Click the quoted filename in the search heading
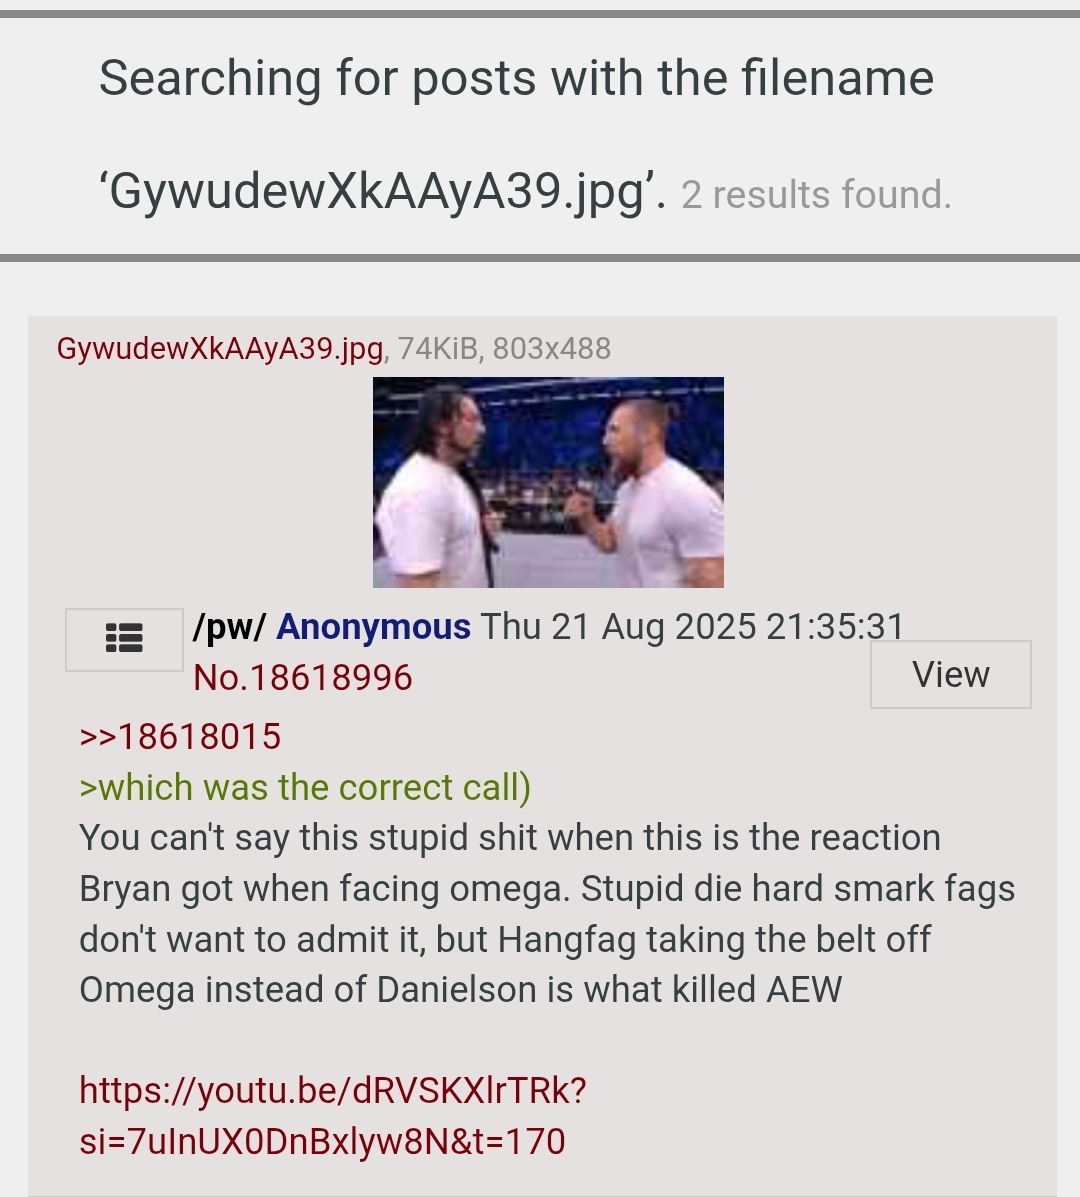 click(382, 191)
